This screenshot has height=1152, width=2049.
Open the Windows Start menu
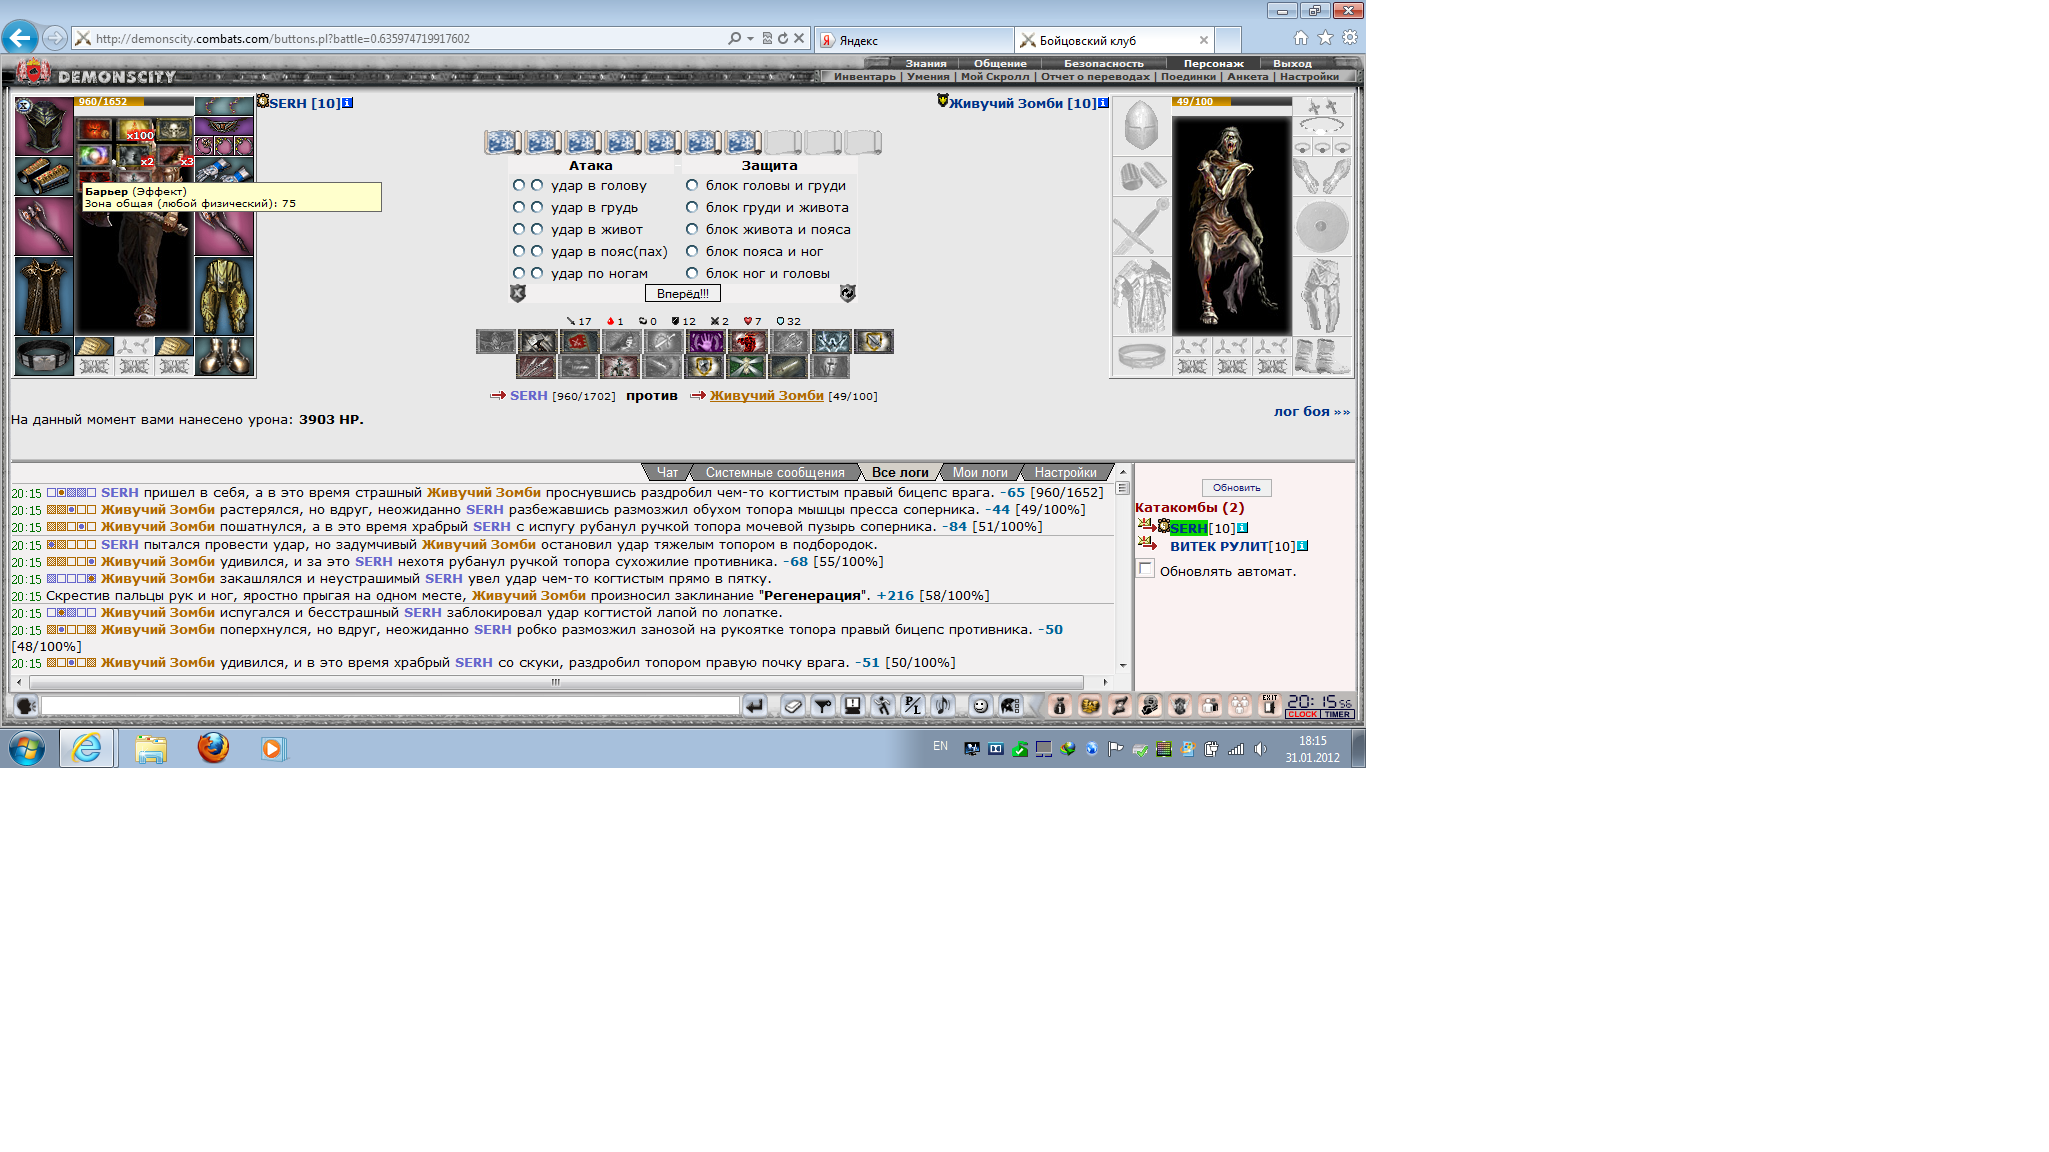pos(27,748)
